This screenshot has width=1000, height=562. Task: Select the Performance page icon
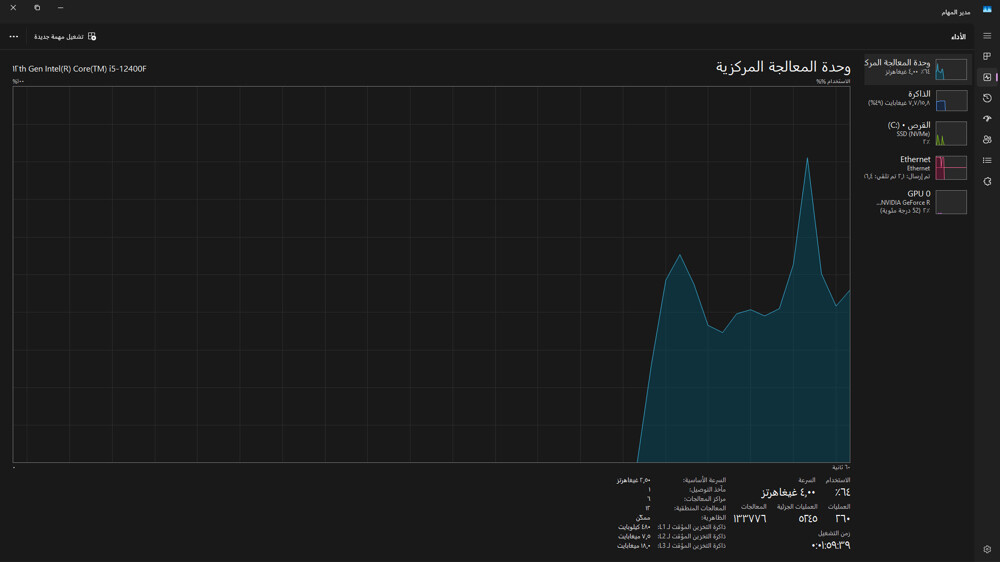click(987, 77)
